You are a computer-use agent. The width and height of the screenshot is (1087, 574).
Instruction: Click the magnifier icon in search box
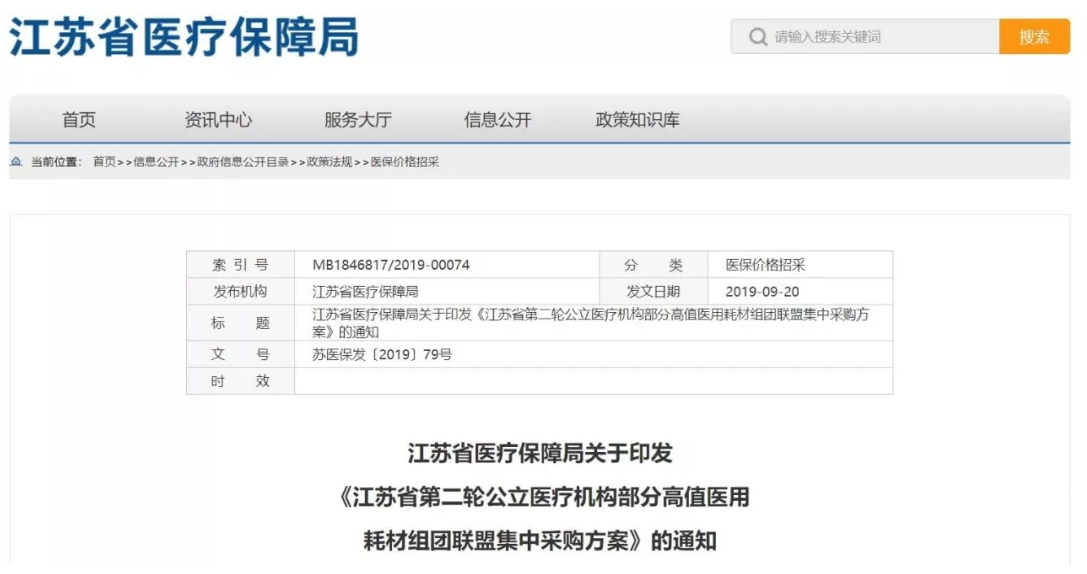(x=757, y=37)
